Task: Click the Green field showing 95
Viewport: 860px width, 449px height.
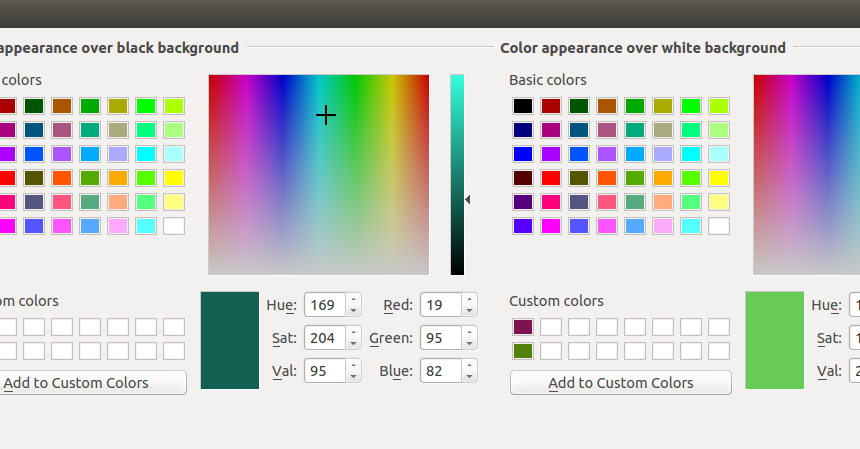Action: point(441,338)
